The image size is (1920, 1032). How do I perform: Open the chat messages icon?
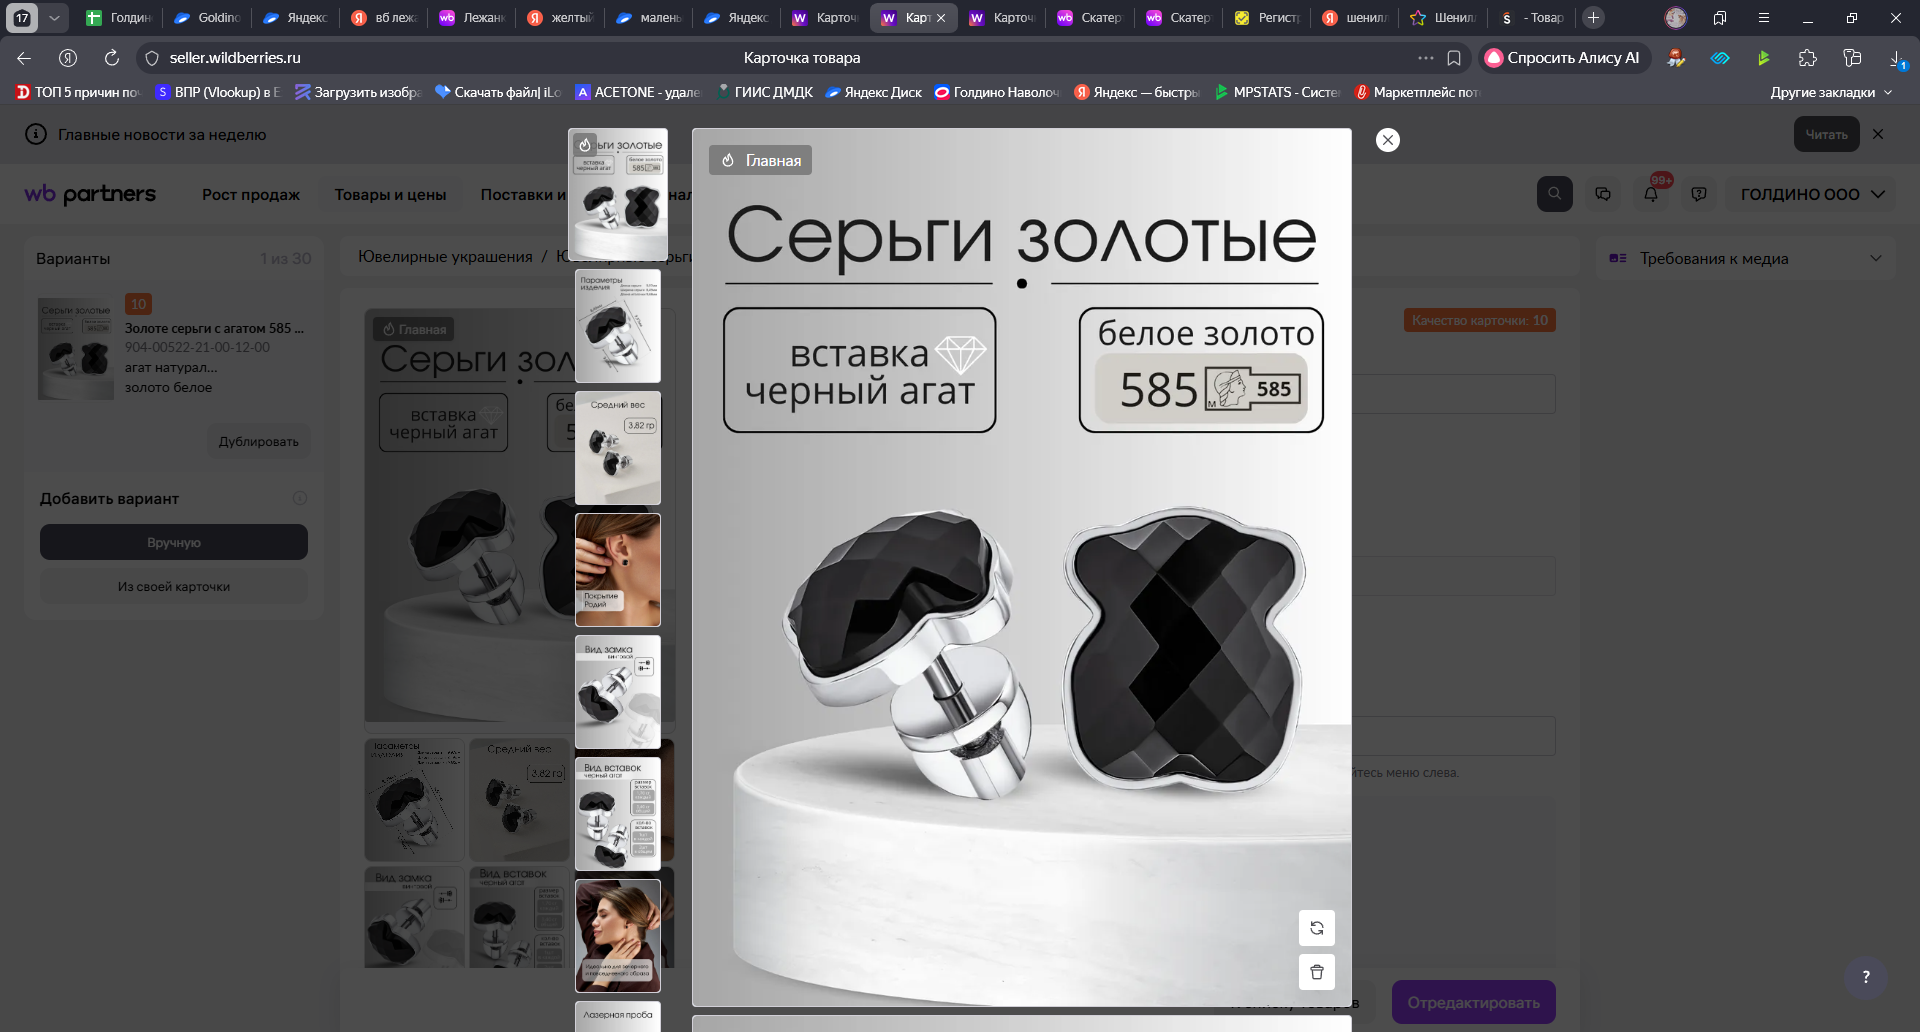pyautogui.click(x=1603, y=194)
